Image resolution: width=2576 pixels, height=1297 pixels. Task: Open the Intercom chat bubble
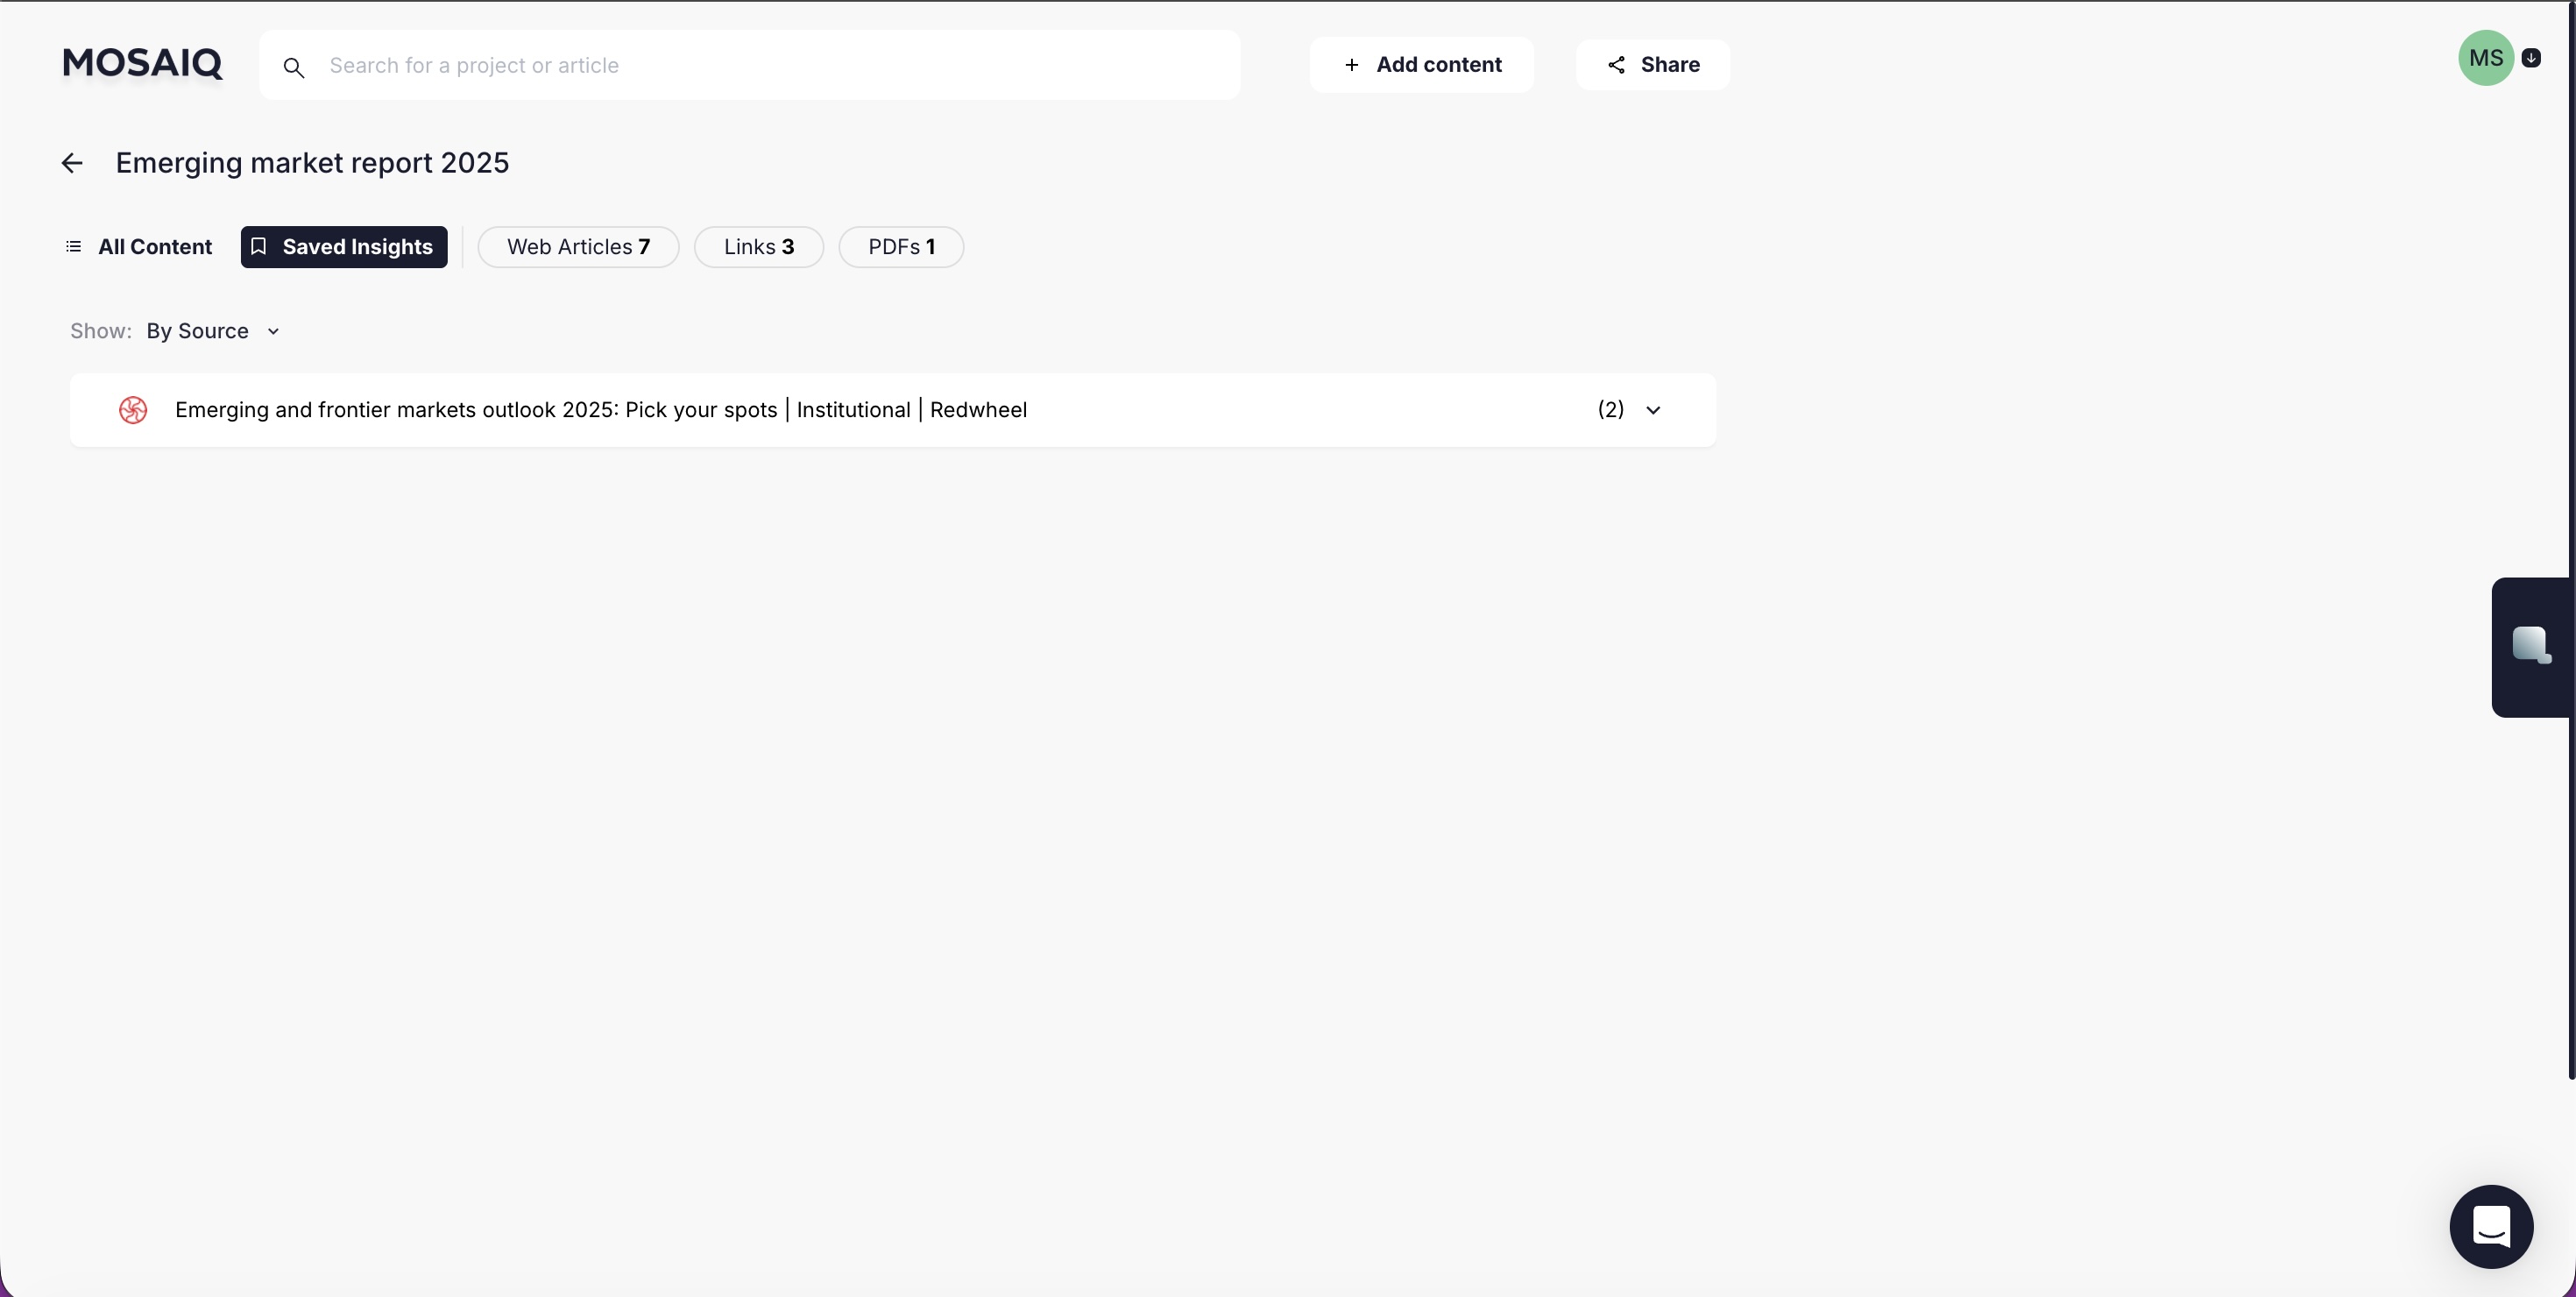2492,1226
